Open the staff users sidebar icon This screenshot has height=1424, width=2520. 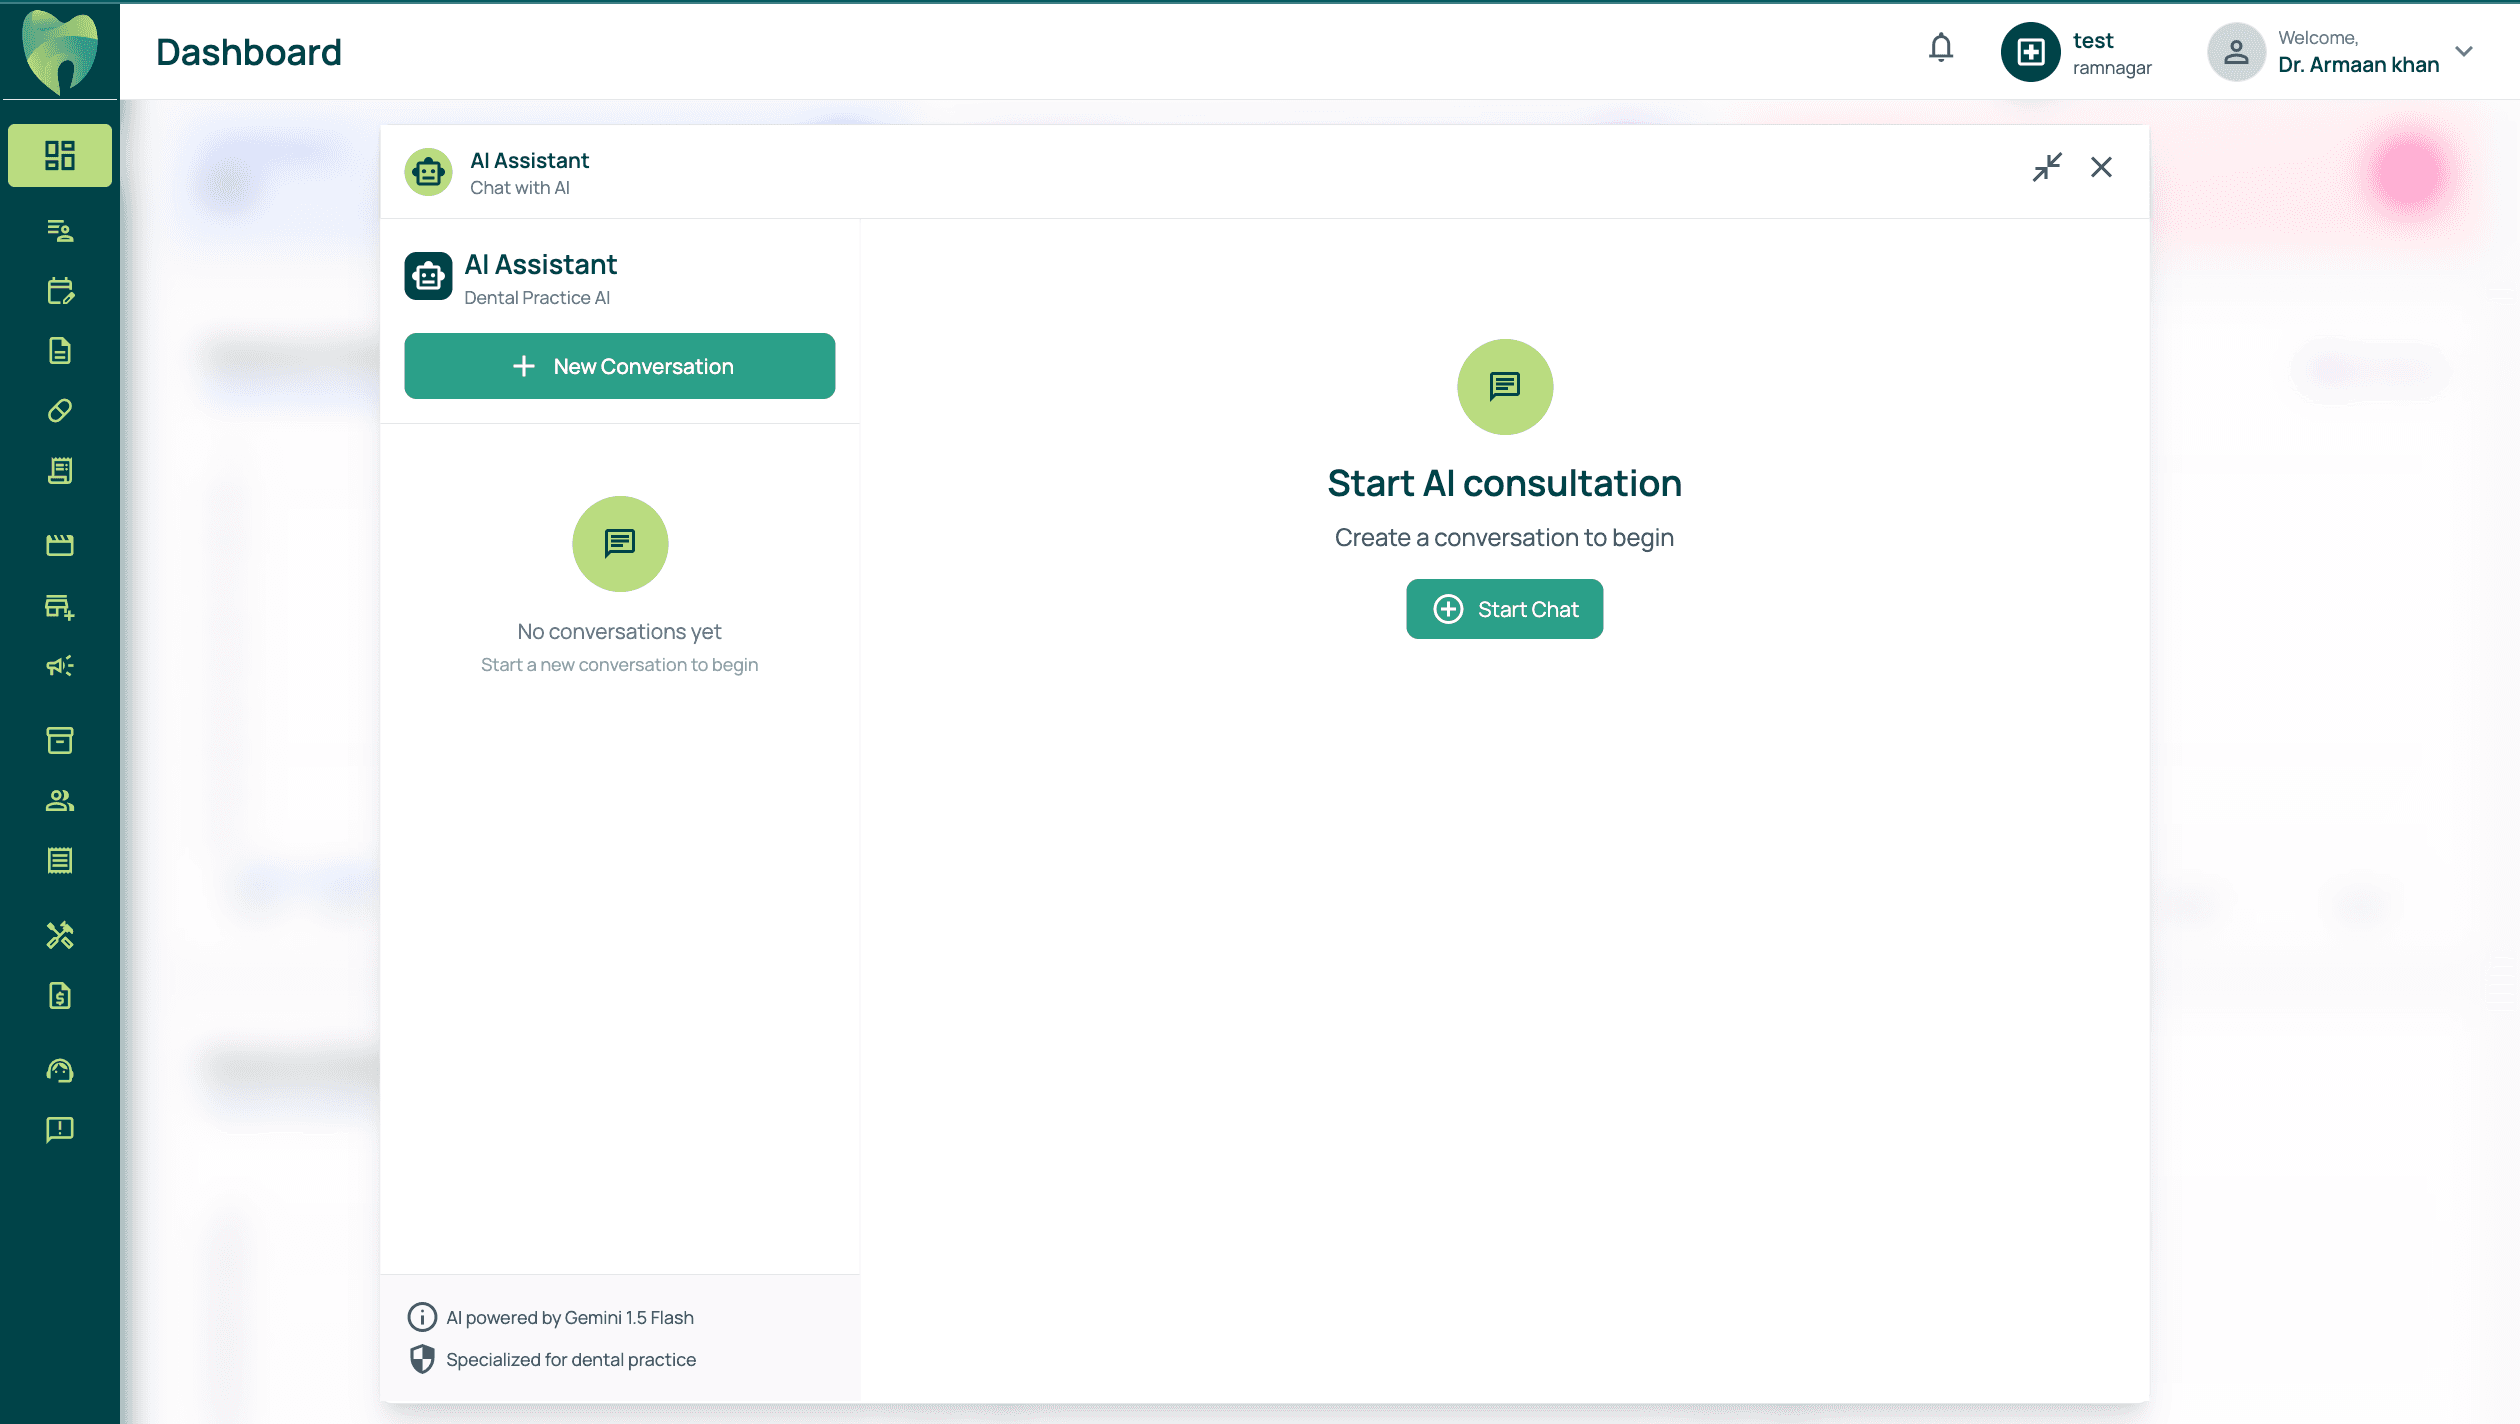pos(60,801)
